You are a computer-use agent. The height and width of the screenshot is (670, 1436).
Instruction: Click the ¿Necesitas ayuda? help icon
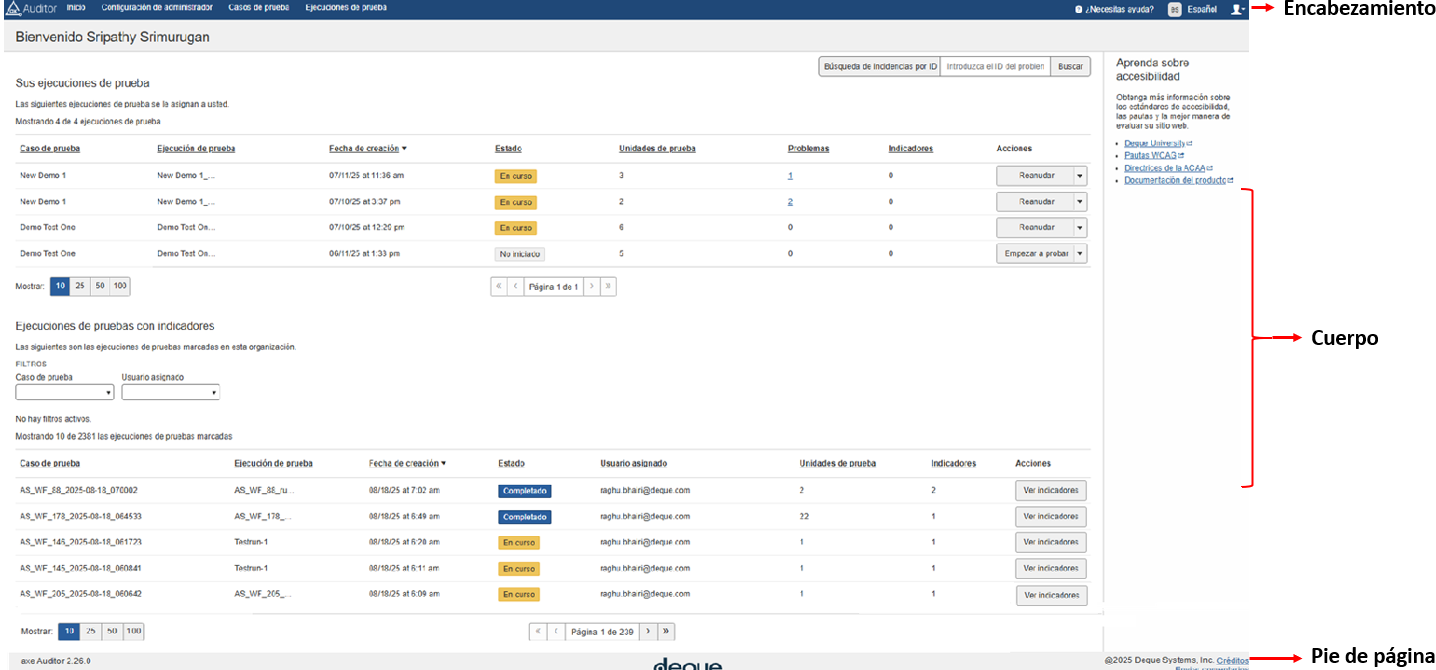tap(1078, 9)
